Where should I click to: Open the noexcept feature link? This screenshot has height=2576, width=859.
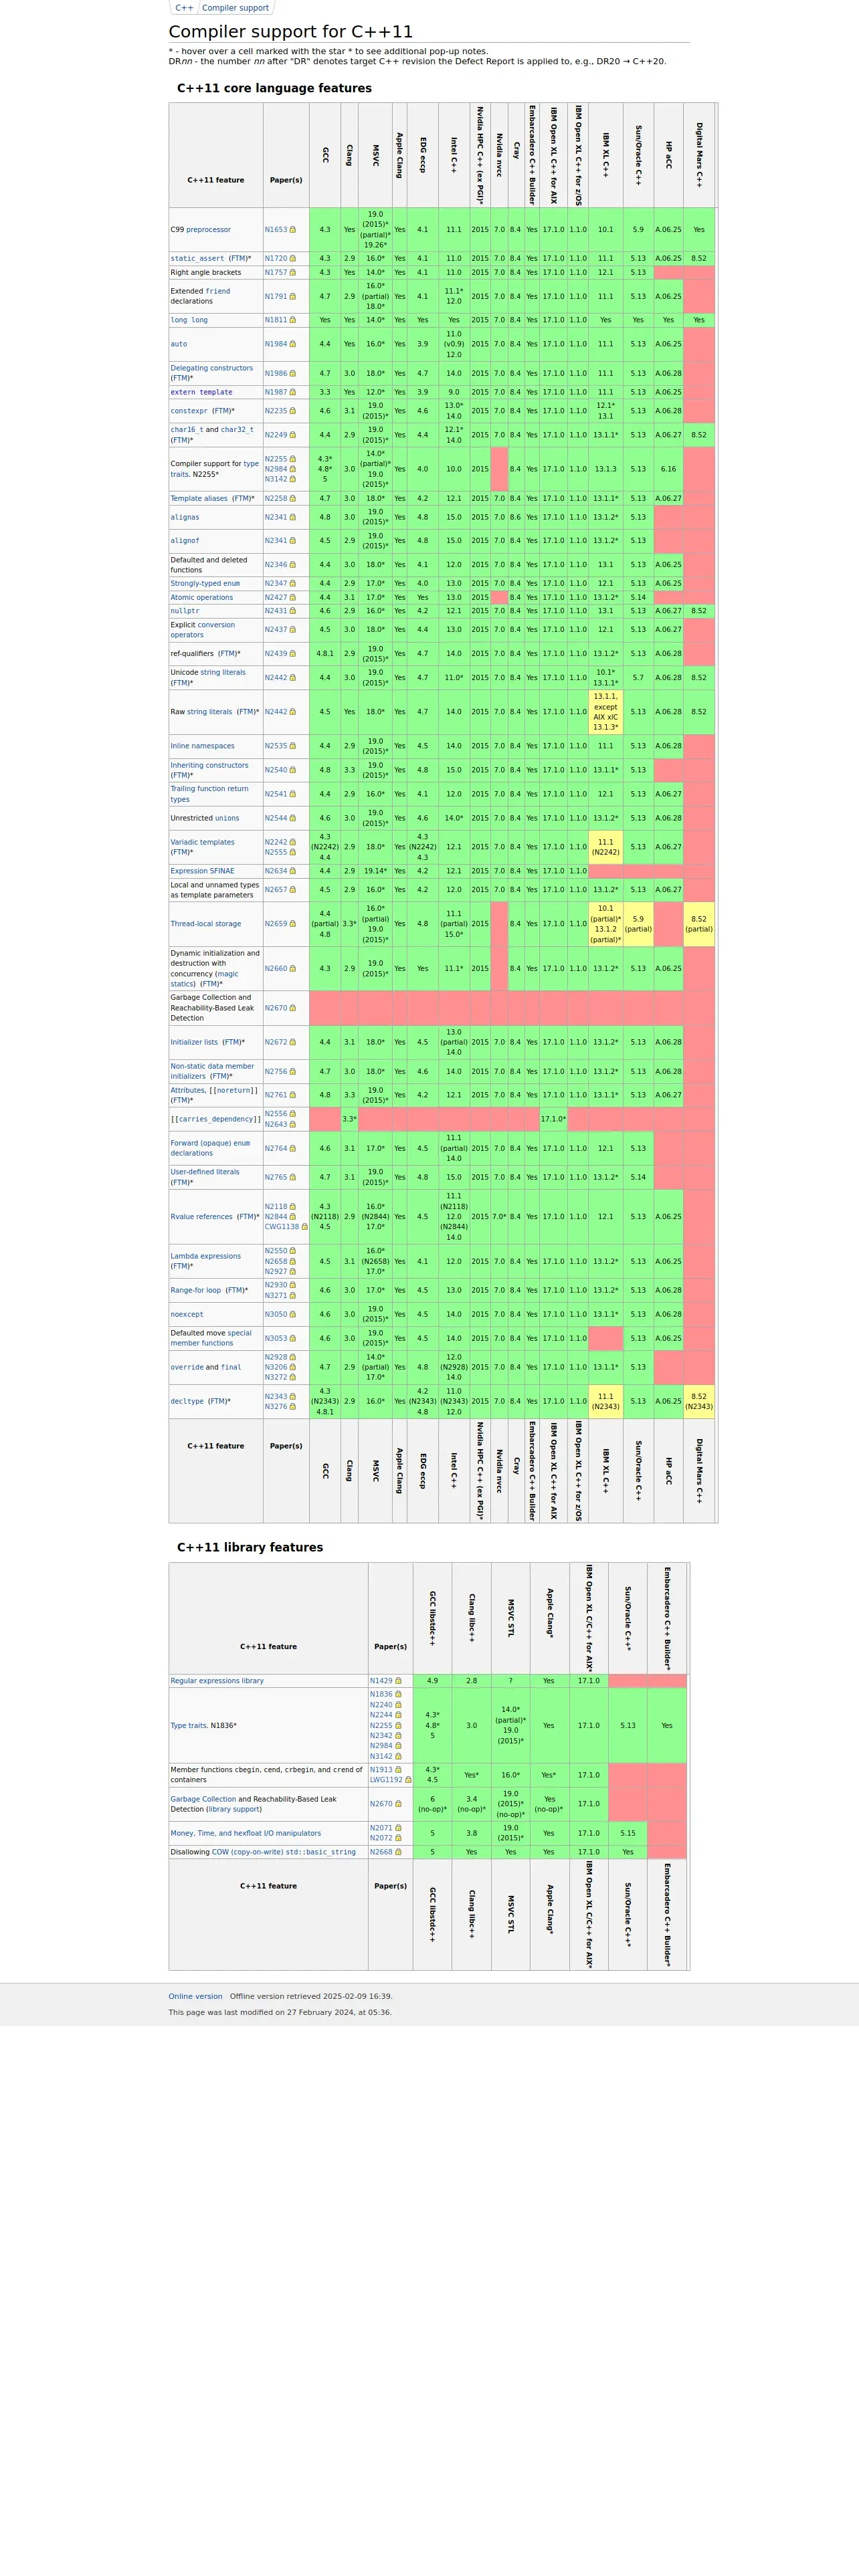(187, 1314)
